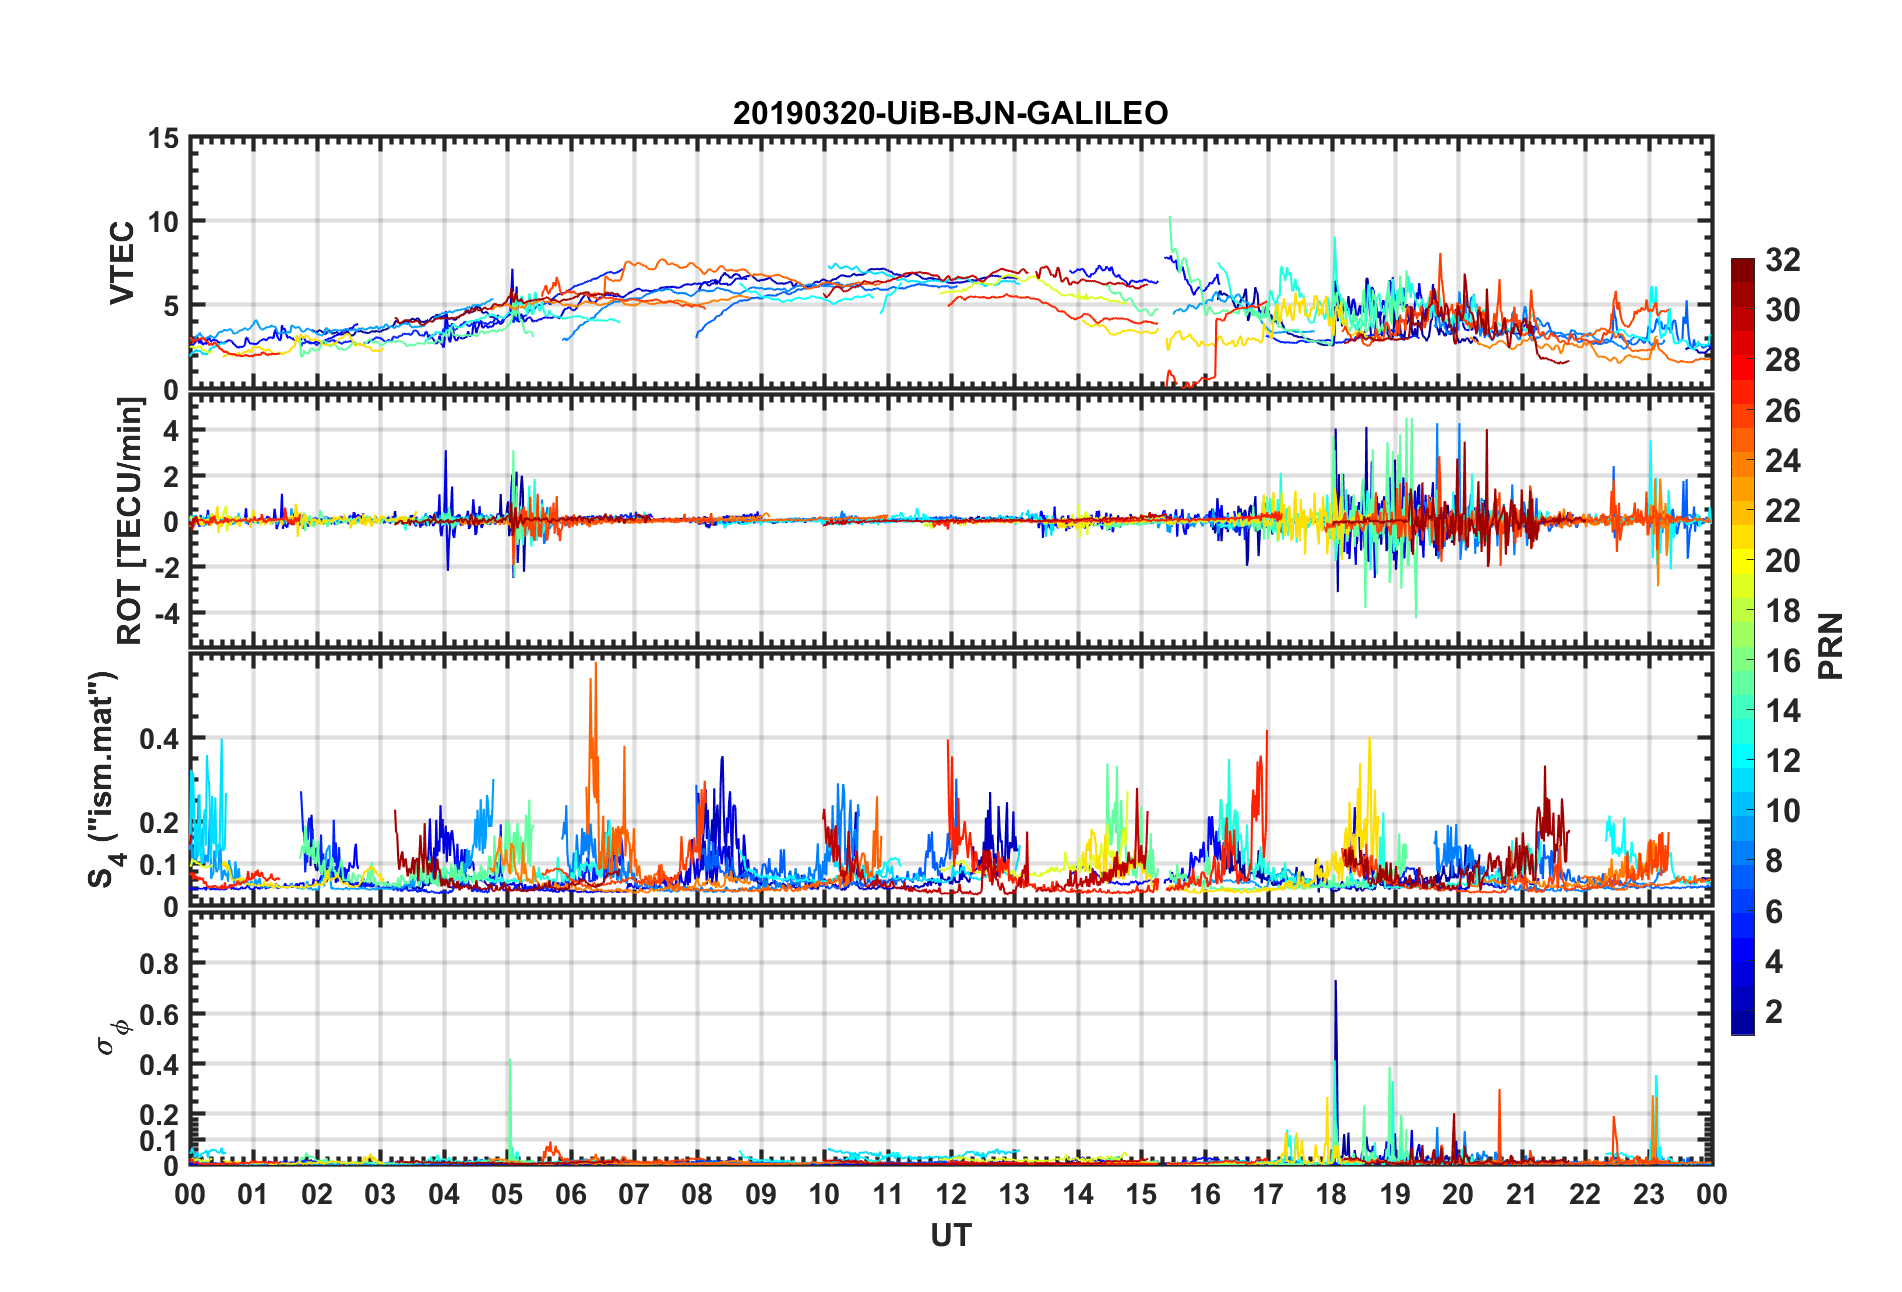Viewport: 1902px width, 1292px height.
Task: Click colorbar tick label 2
Action: pos(1774,1012)
